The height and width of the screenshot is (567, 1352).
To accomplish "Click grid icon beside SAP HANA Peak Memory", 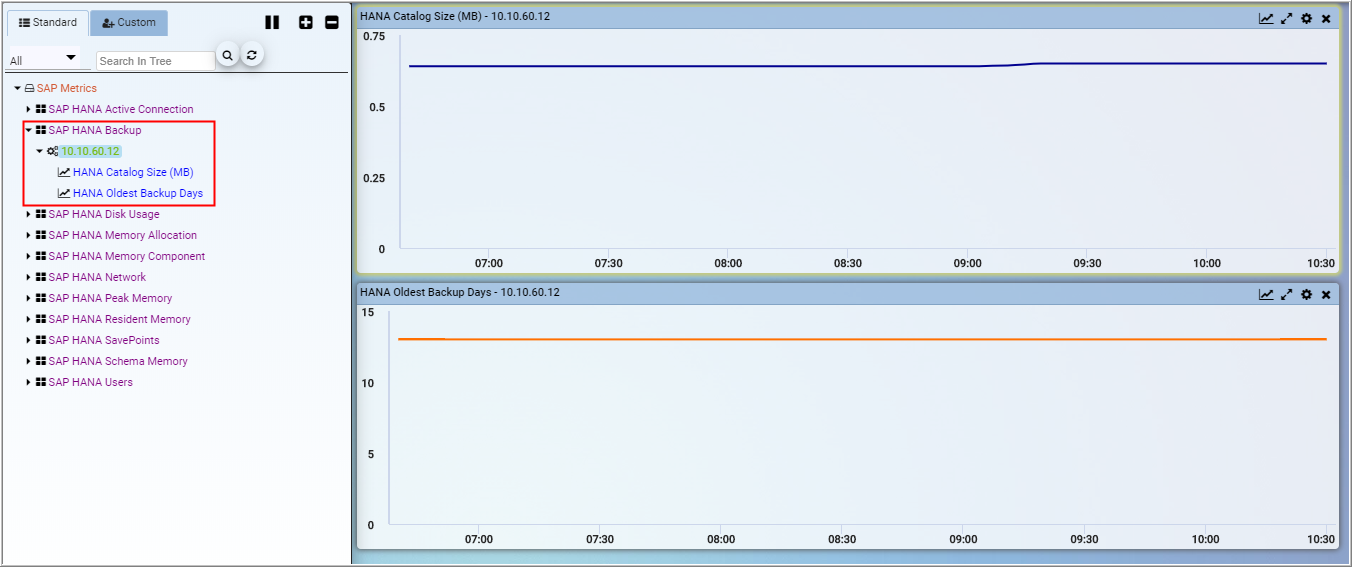I will [x=41, y=298].
